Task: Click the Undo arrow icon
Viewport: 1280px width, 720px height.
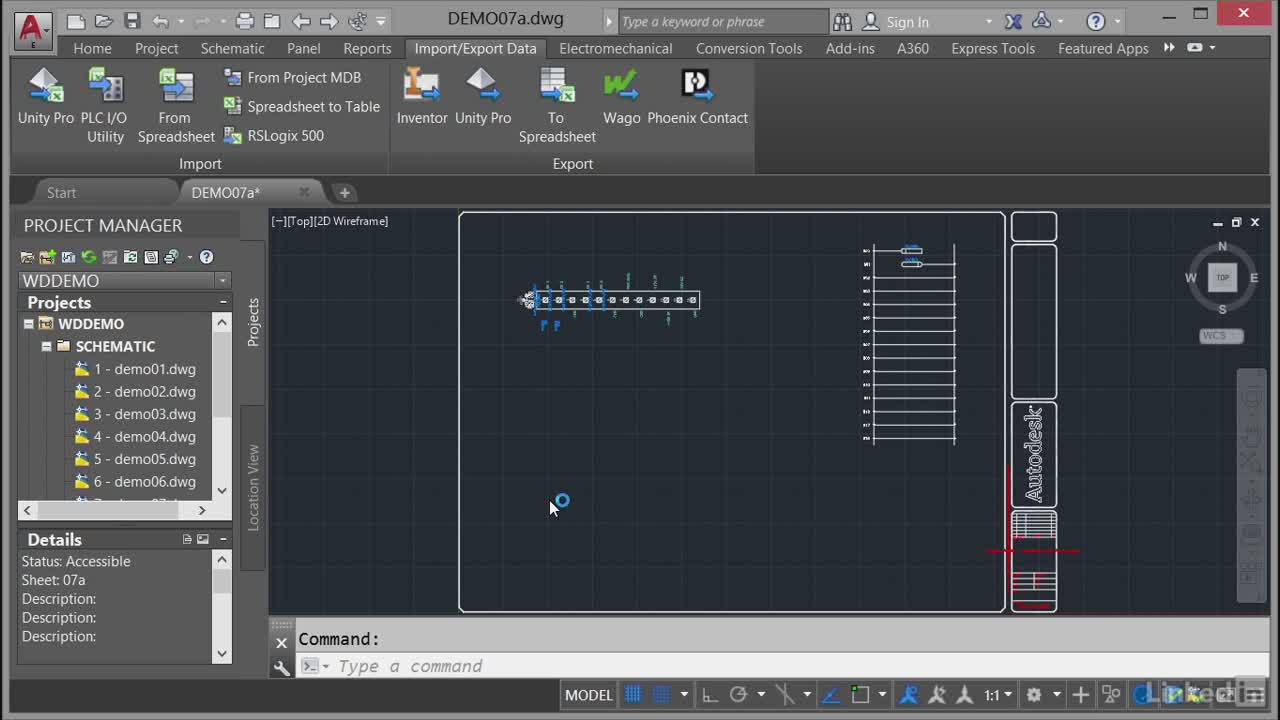Action: (161, 21)
